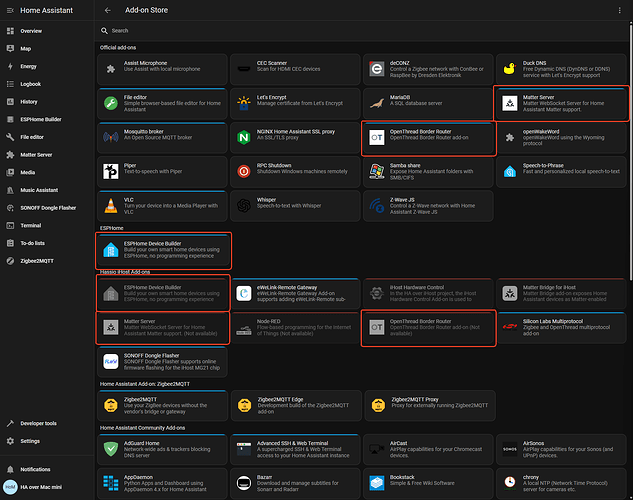Open ESPHome Builder in the sidebar
This screenshot has height=500, width=633.
[47, 119]
